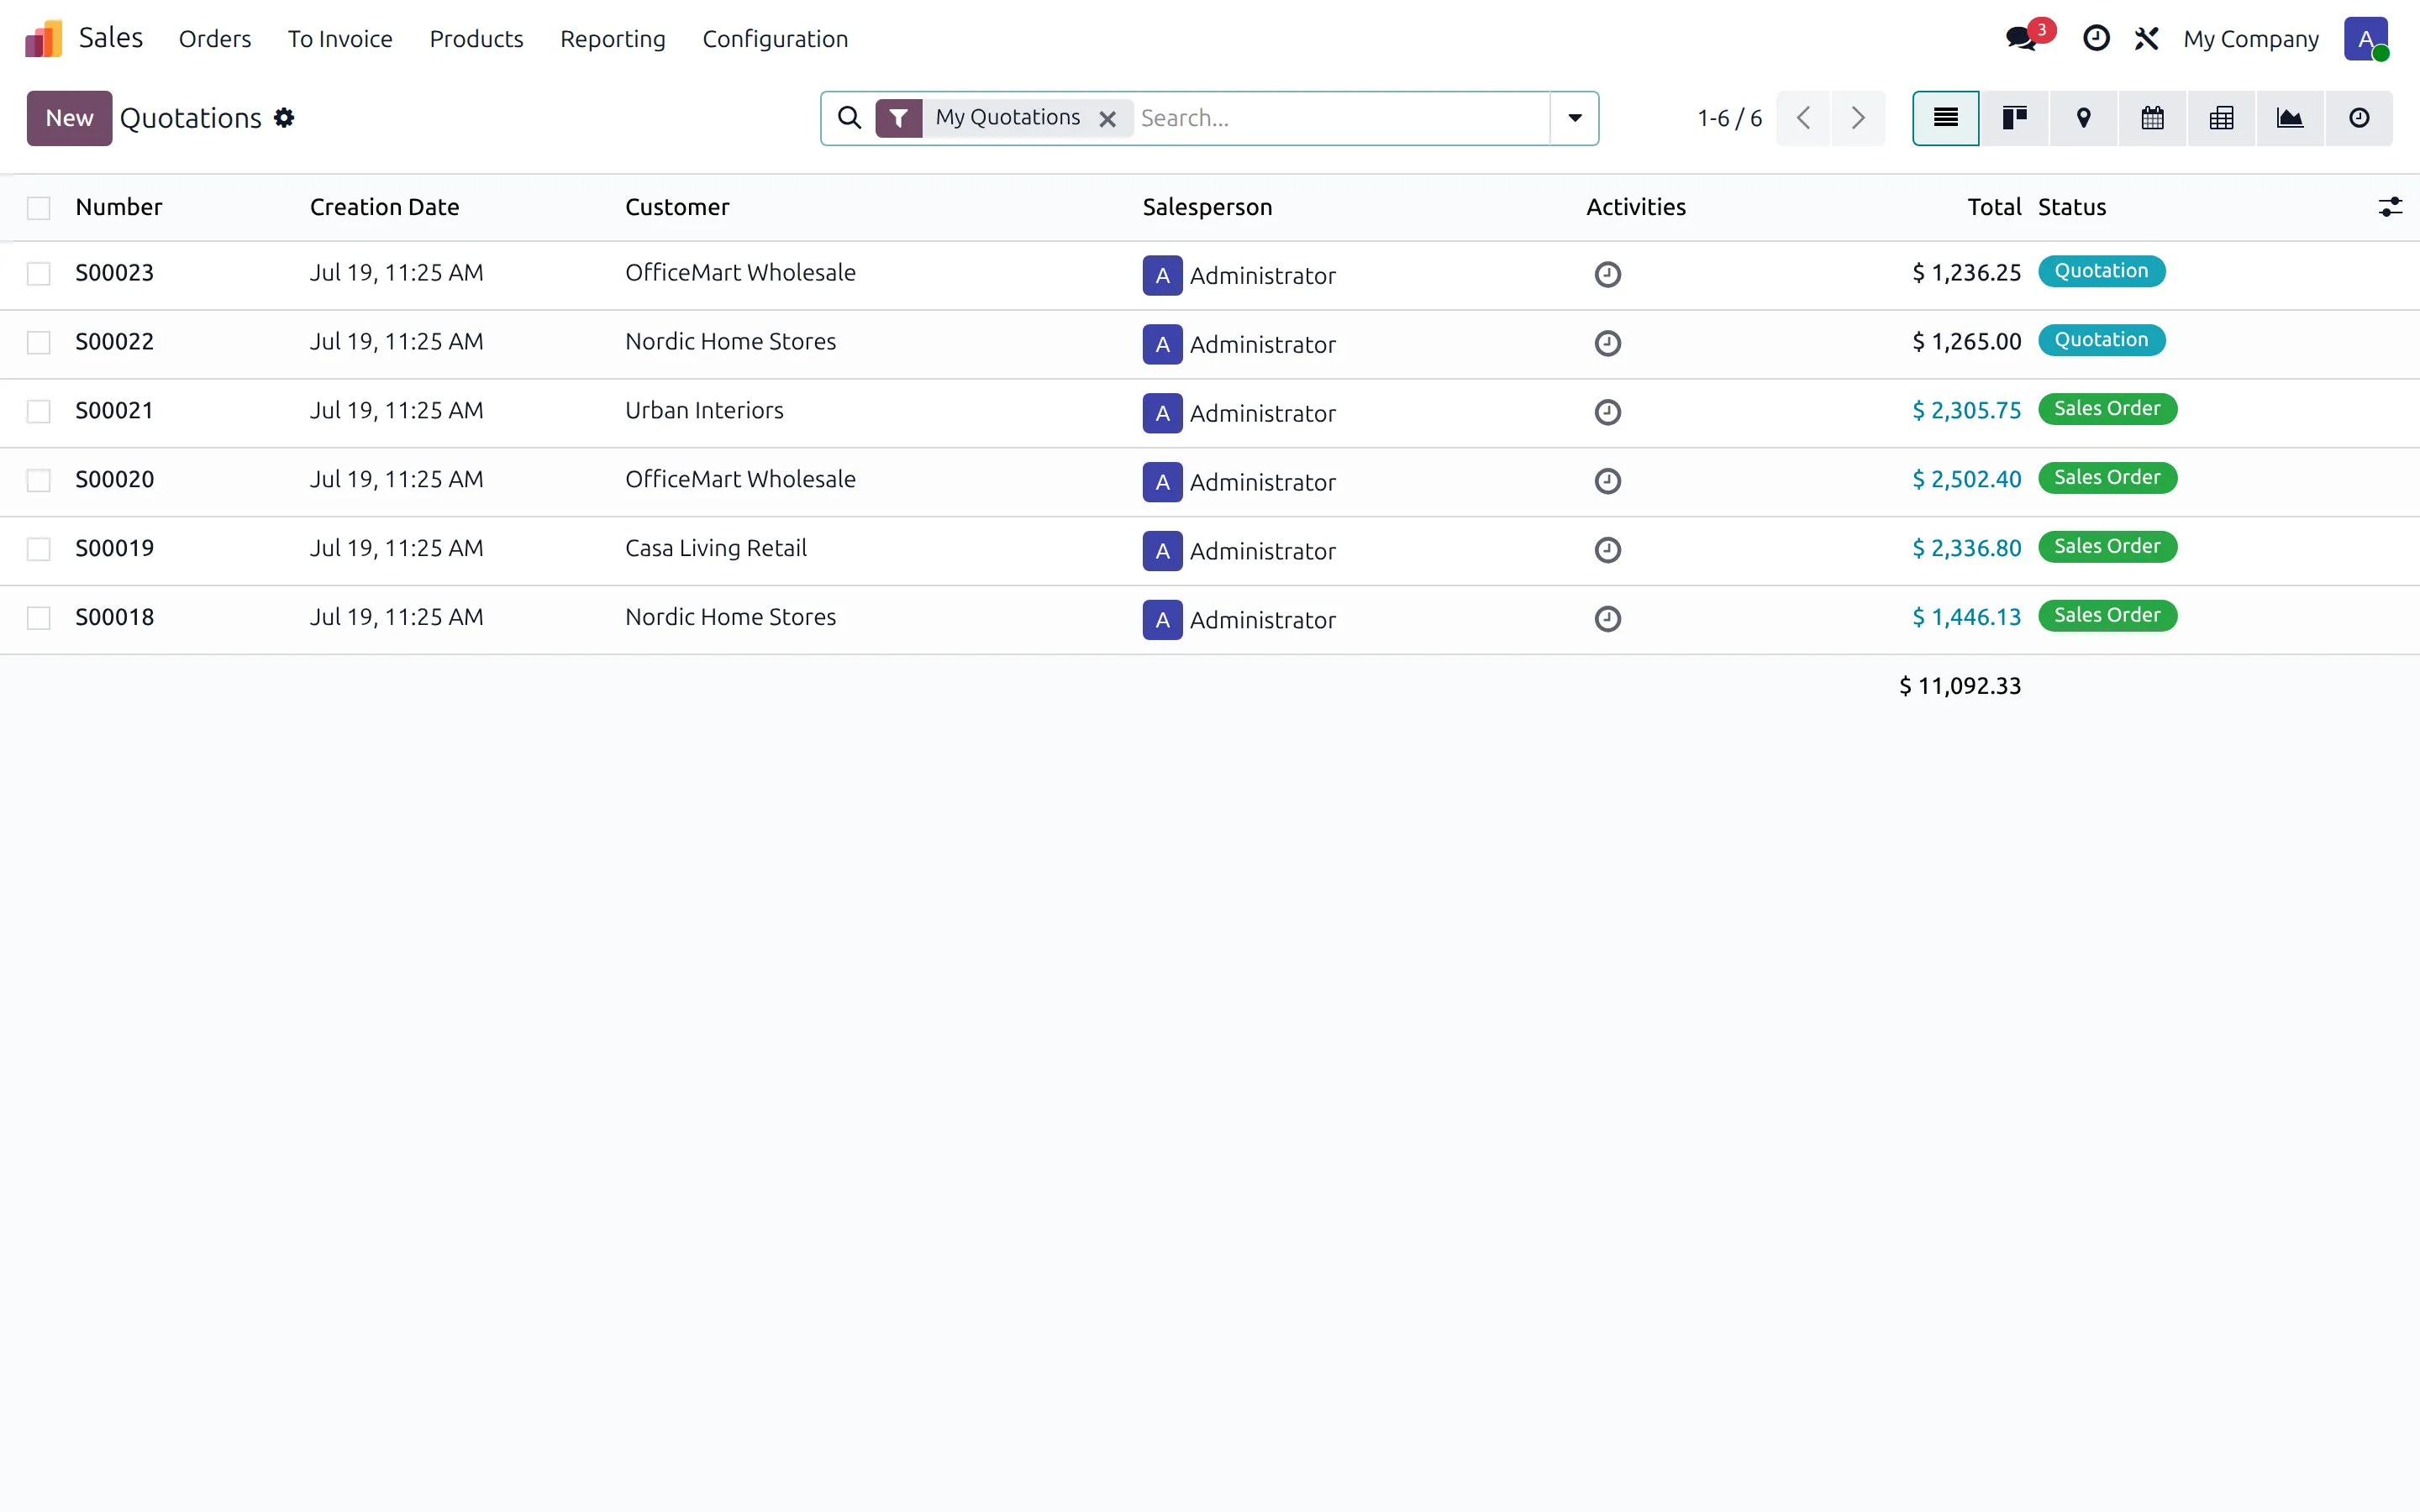Click the $ 2,502.40 total
Screen dimensions: 2420x1512
(1966, 479)
